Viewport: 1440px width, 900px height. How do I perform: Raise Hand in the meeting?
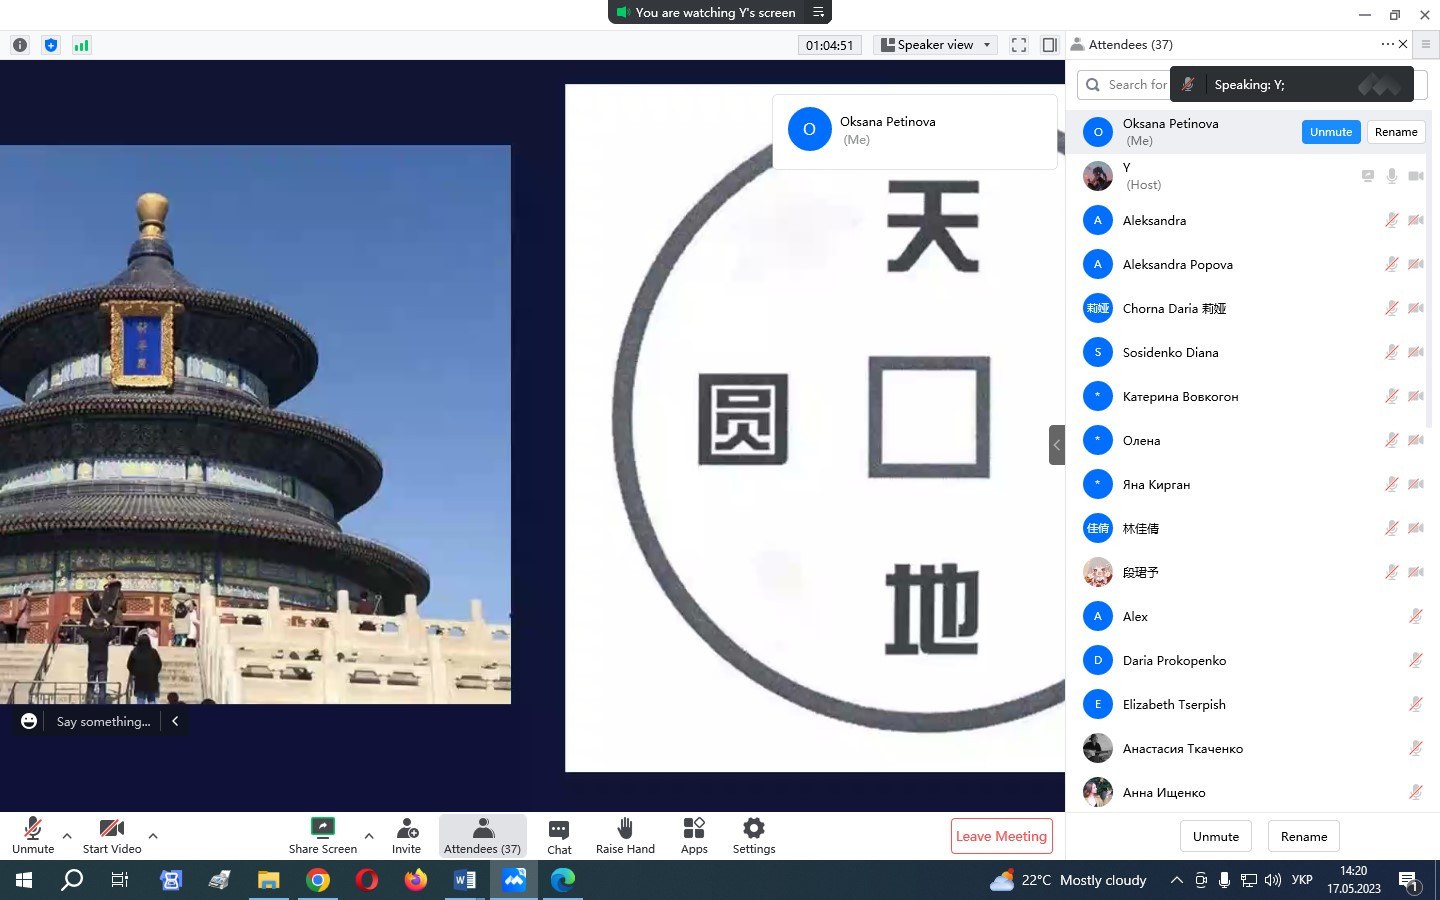pos(625,836)
